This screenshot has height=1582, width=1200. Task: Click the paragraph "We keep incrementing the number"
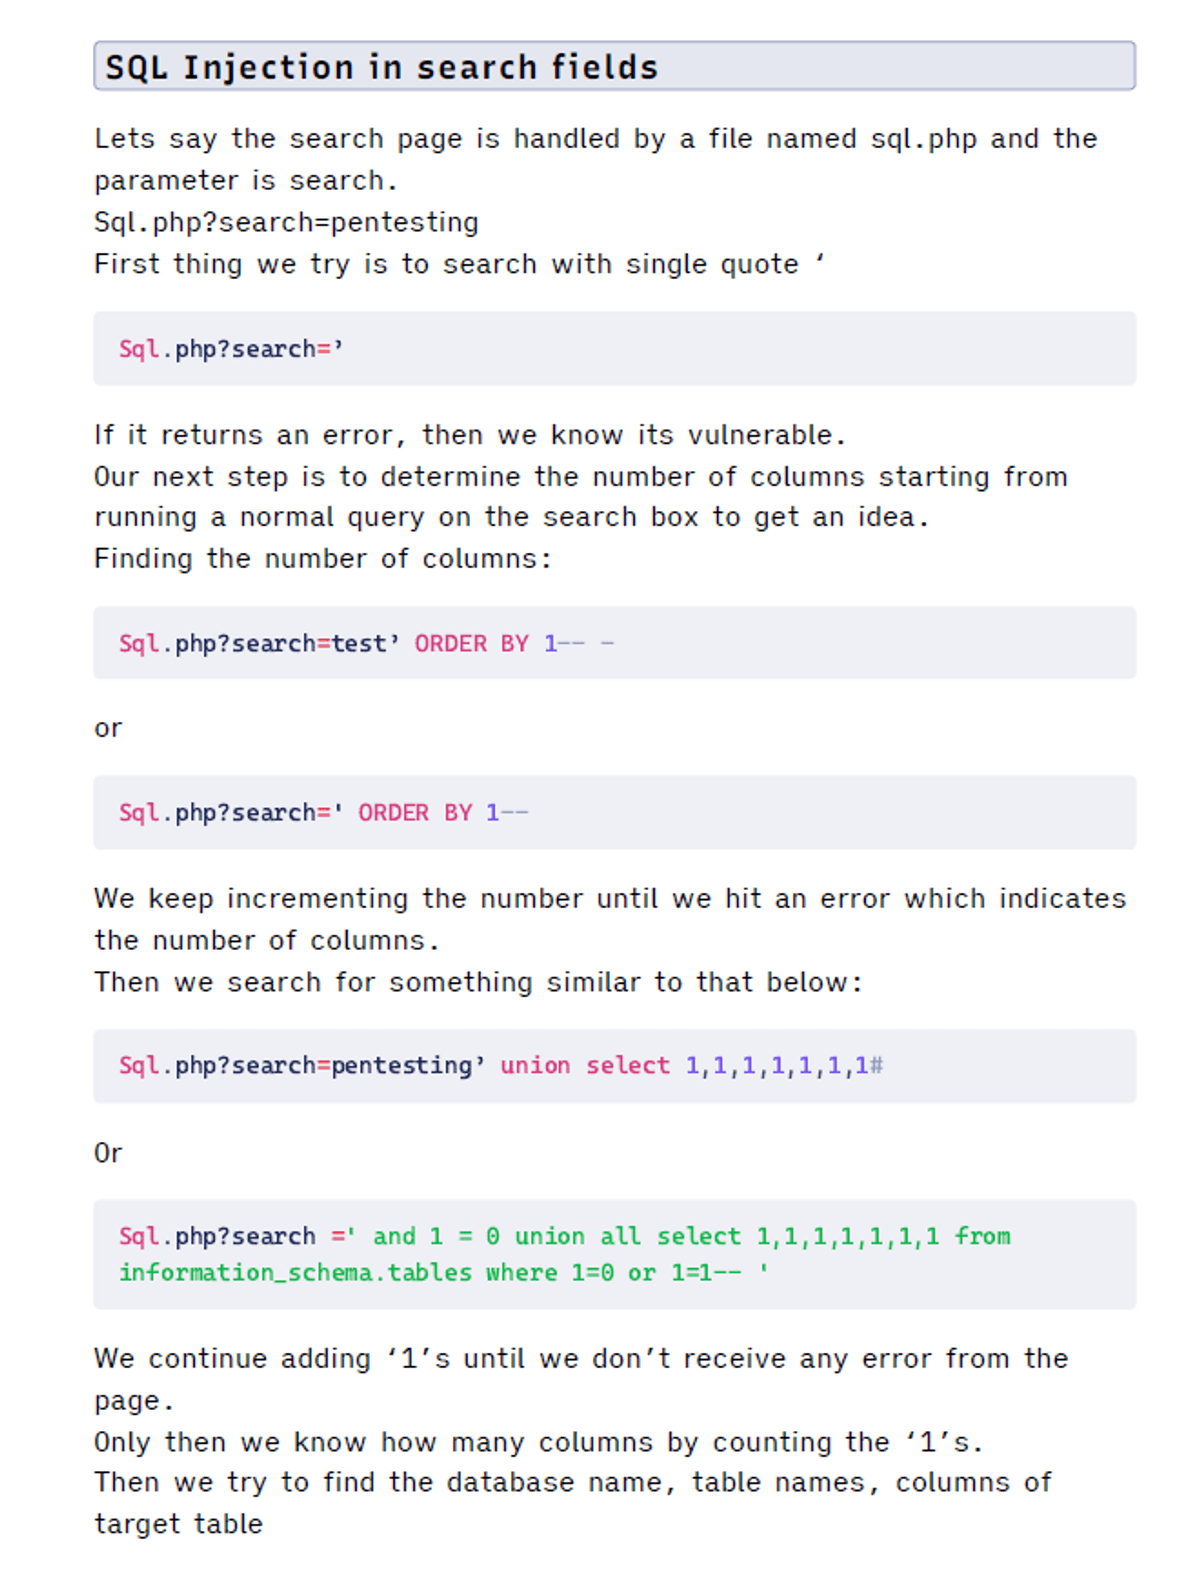(x=609, y=919)
